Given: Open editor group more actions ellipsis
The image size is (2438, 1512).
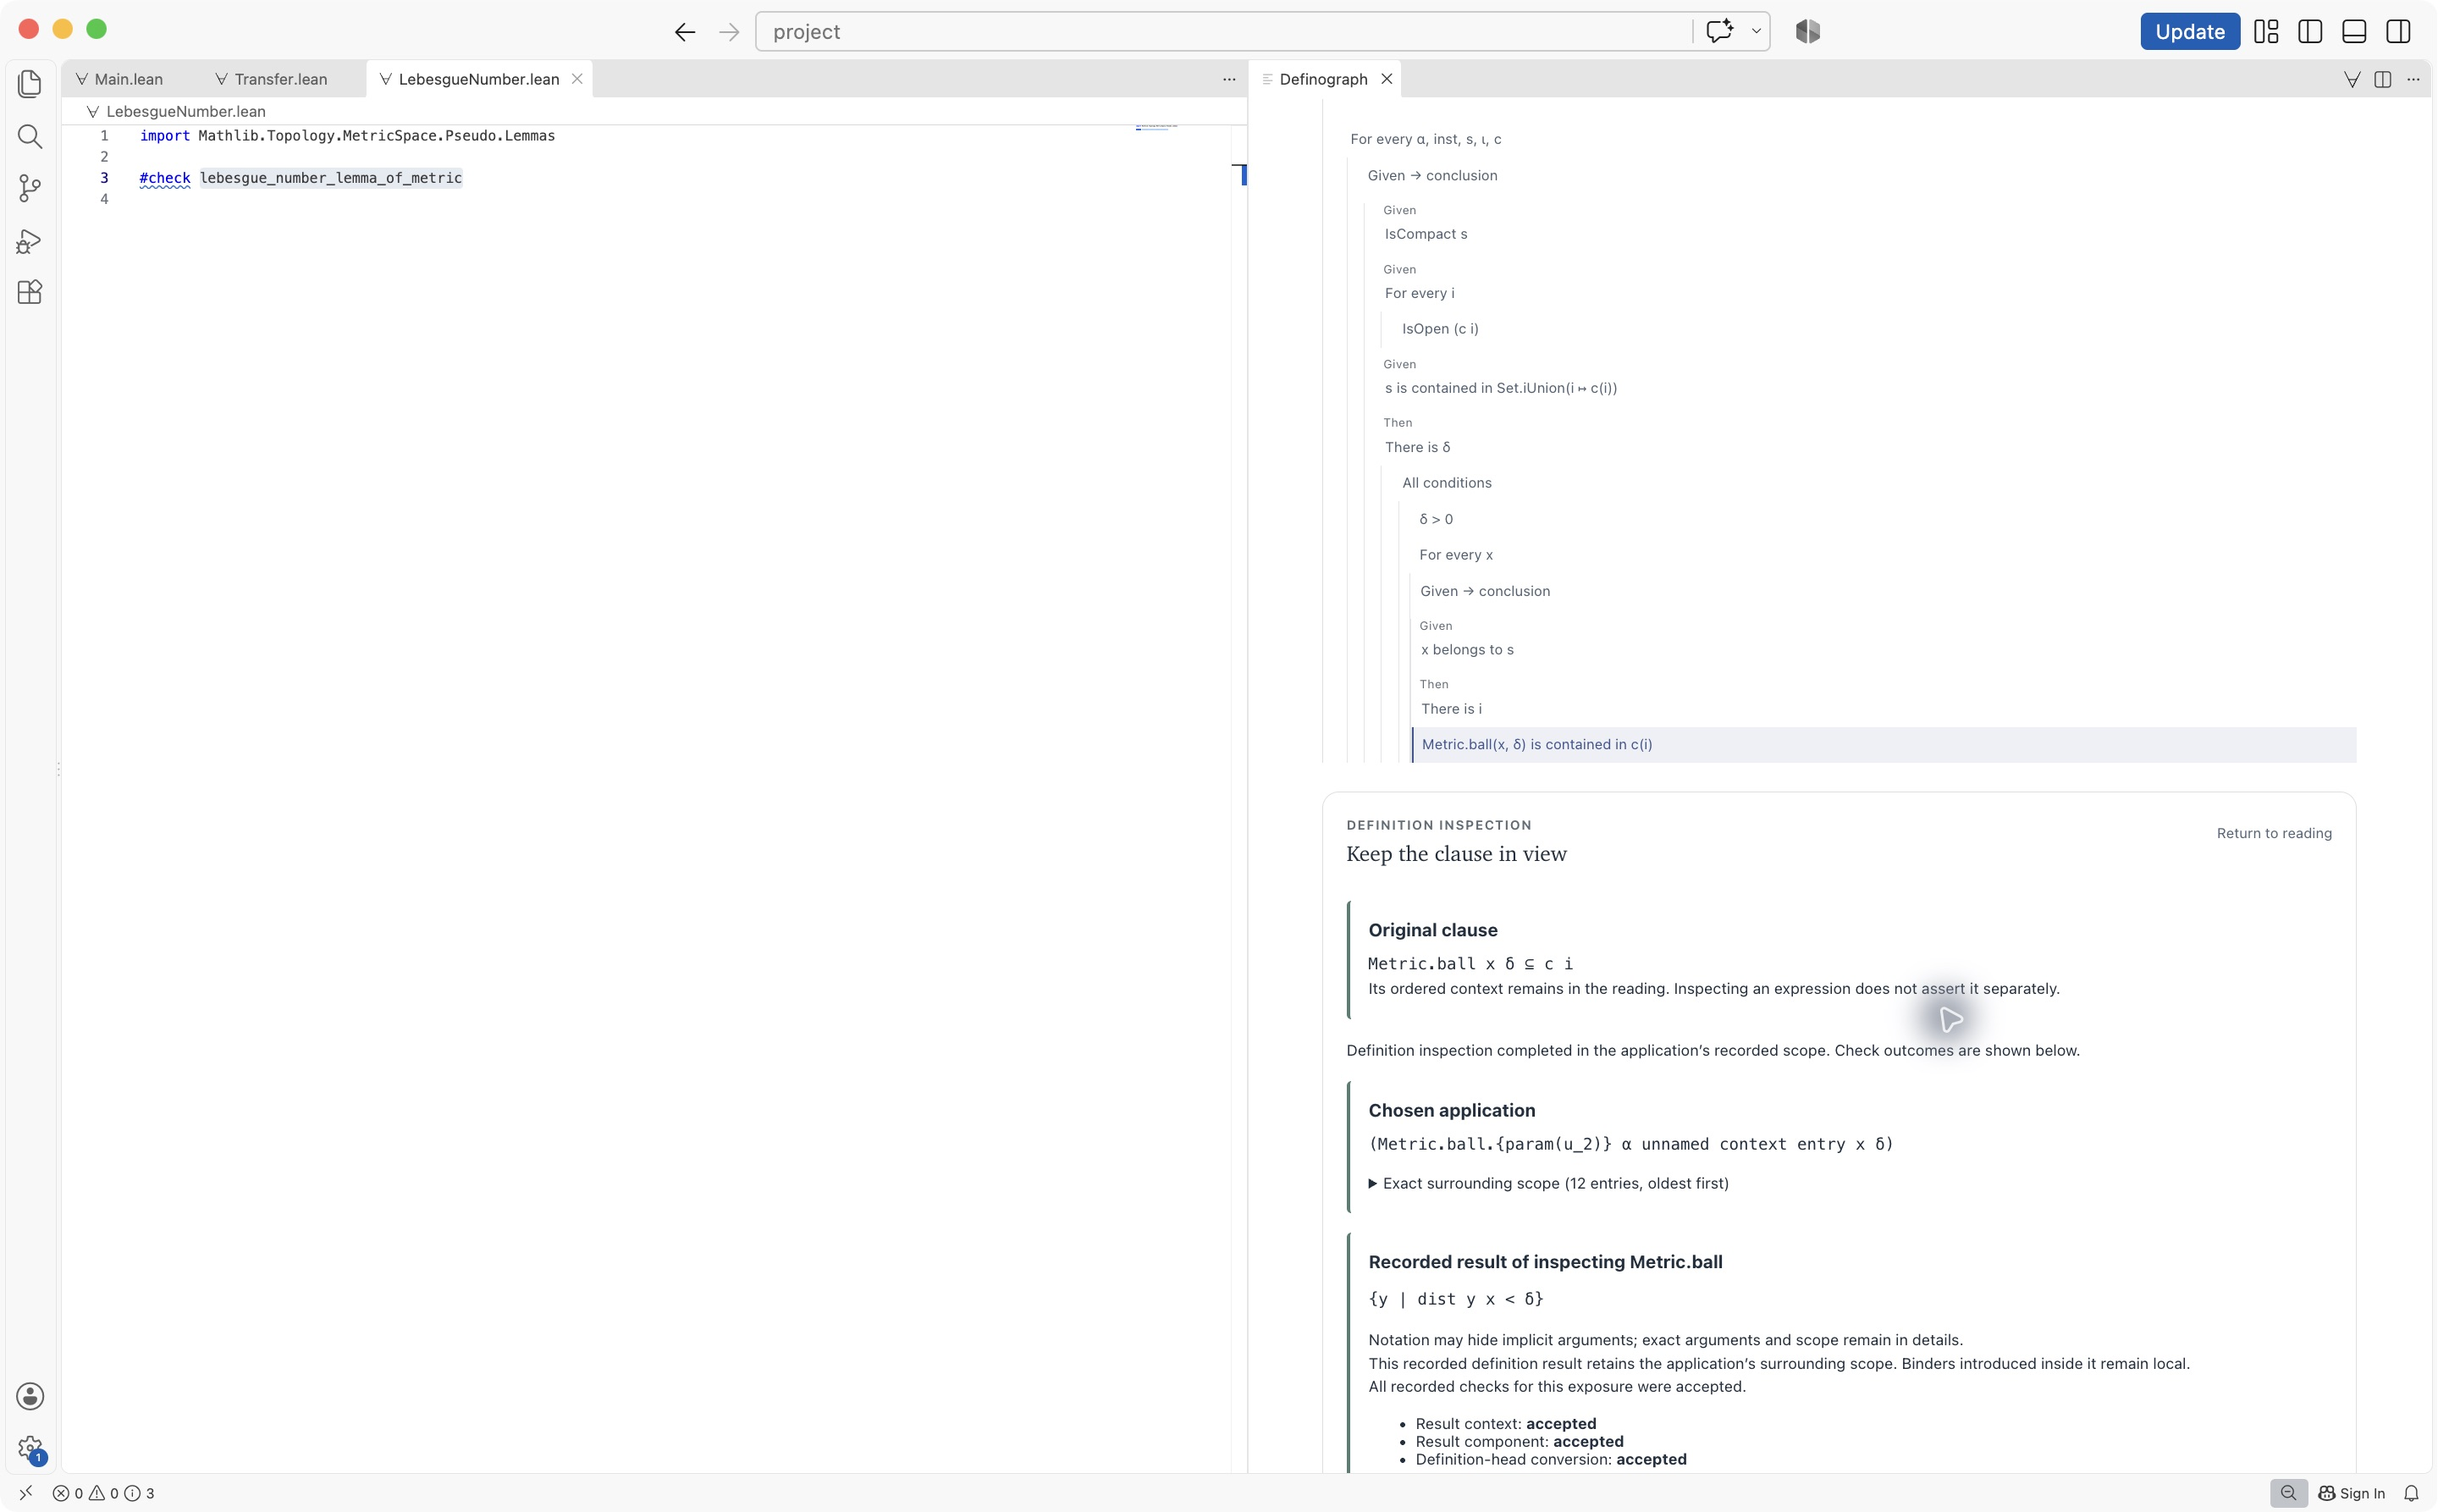Looking at the screenshot, I should [x=1229, y=79].
